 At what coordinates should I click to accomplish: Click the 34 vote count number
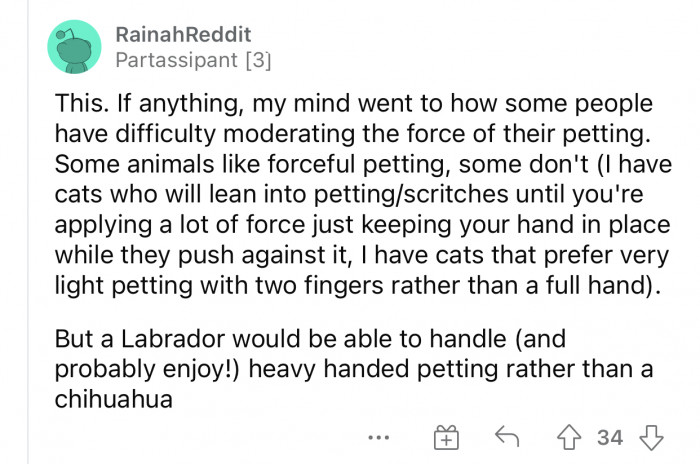point(610,438)
